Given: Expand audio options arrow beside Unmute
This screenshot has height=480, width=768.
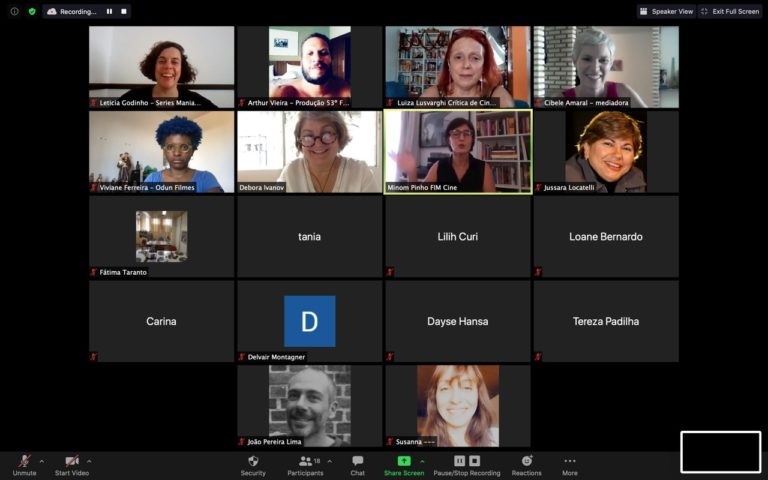Looking at the screenshot, I should click(41, 461).
